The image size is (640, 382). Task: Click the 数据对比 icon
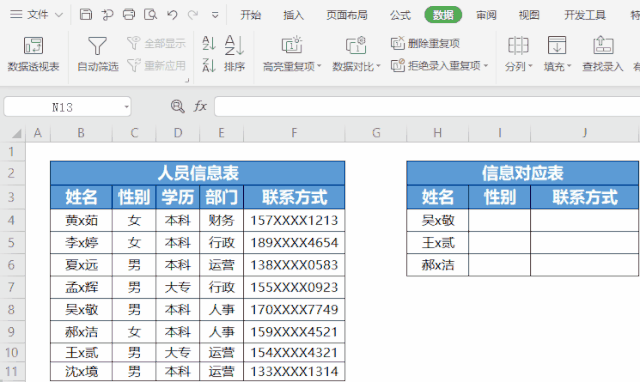click(x=356, y=45)
